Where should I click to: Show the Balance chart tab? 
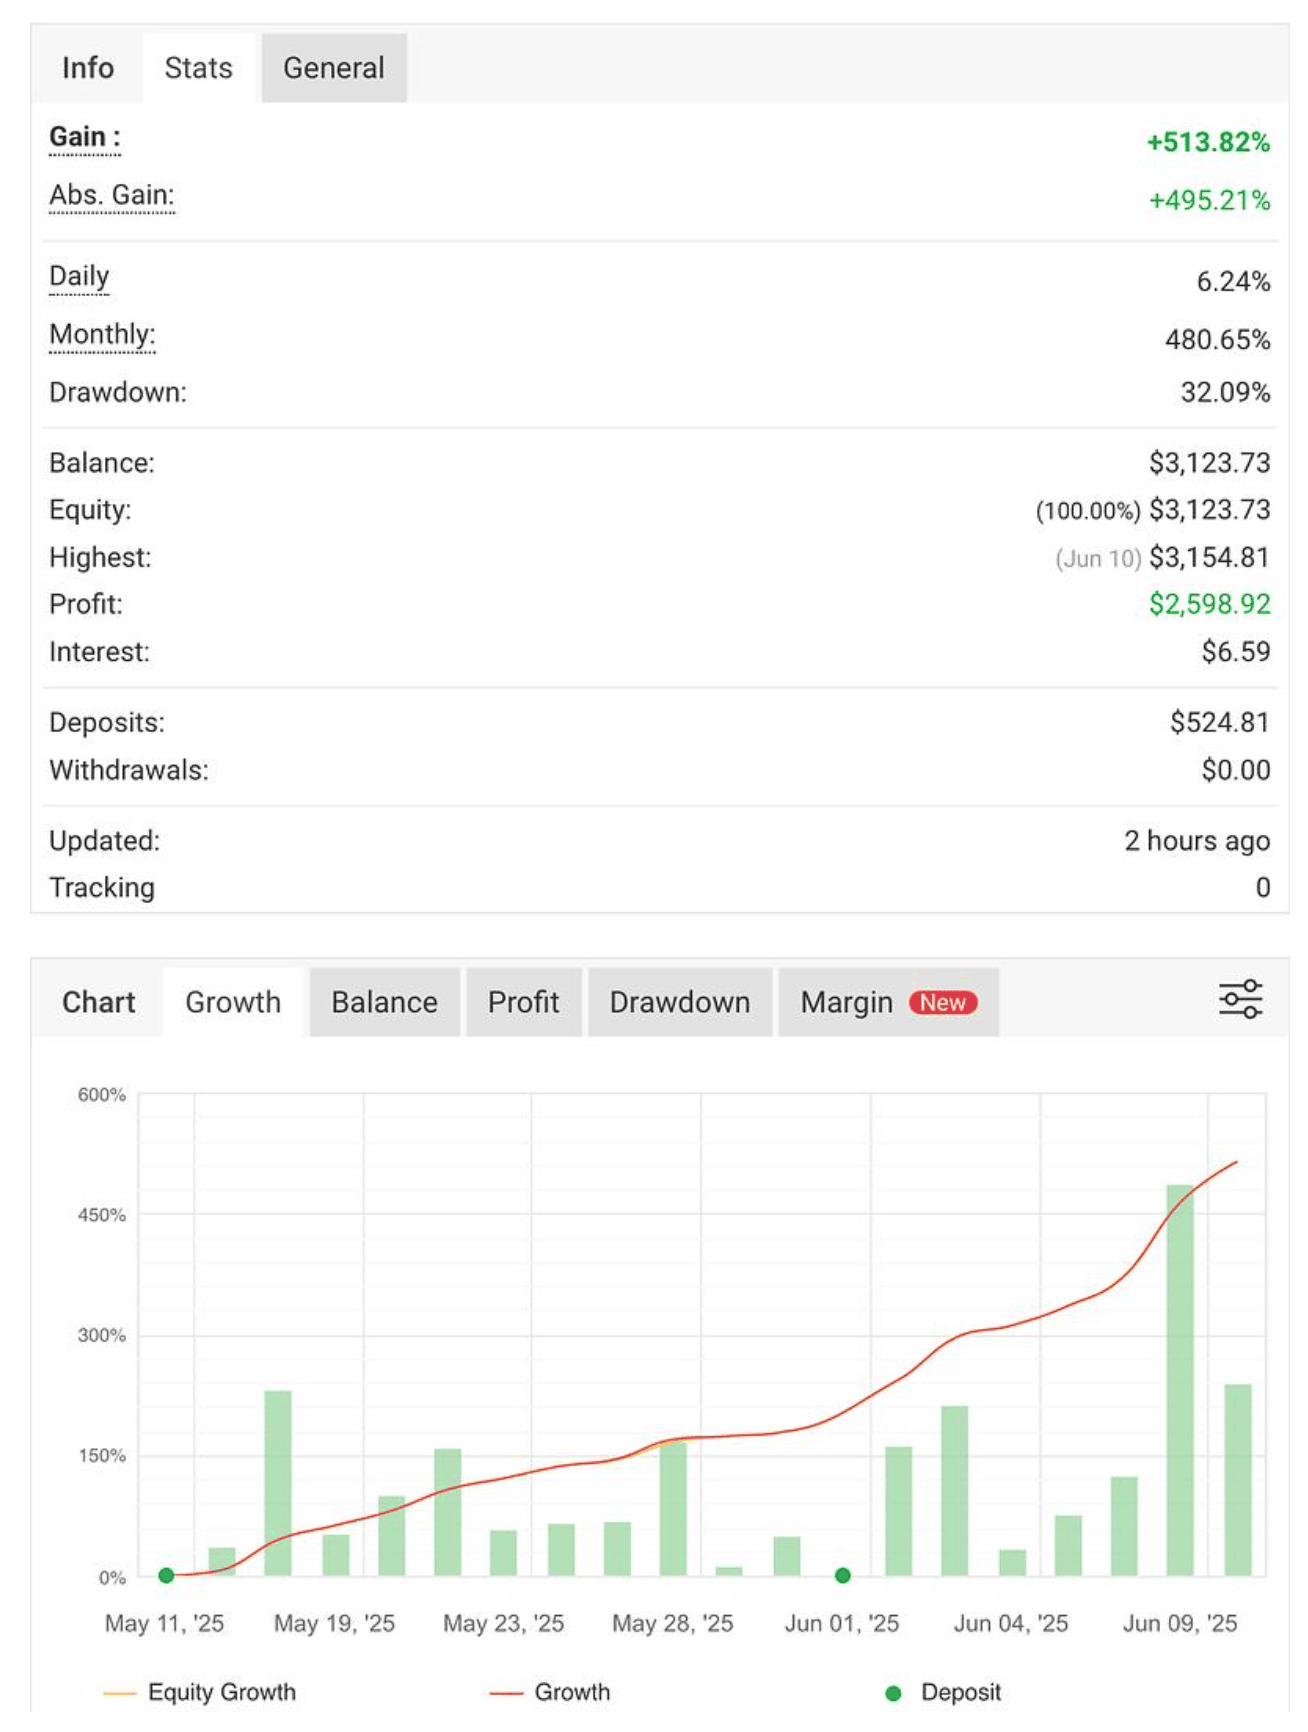384,1002
